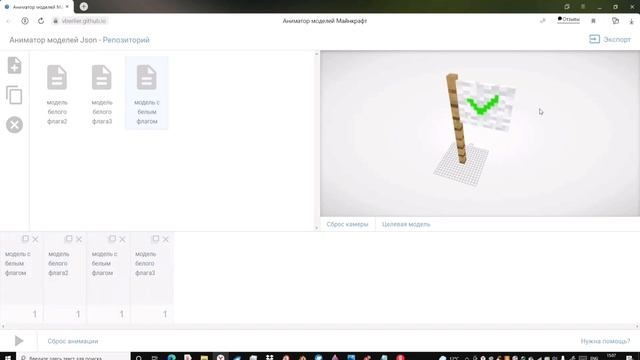Click duration field of модель белого флага2 frame
The height and width of the screenshot is (360, 640).
[x=64, y=314]
